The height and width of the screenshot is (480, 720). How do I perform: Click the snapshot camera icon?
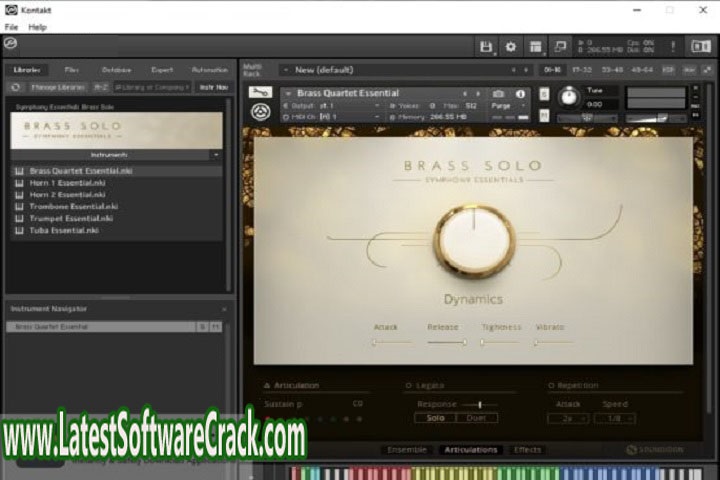pos(498,94)
